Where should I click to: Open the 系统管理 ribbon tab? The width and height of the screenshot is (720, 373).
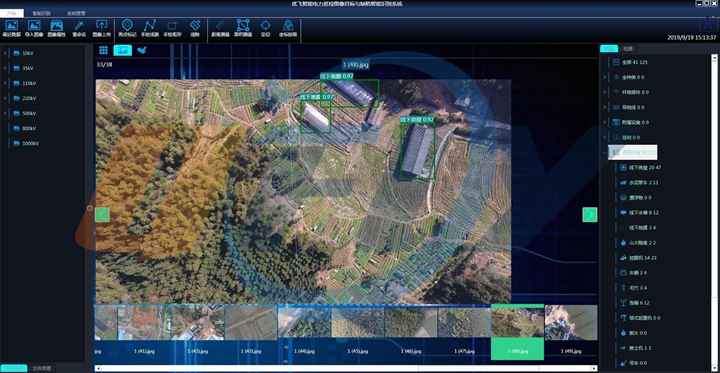[76, 13]
